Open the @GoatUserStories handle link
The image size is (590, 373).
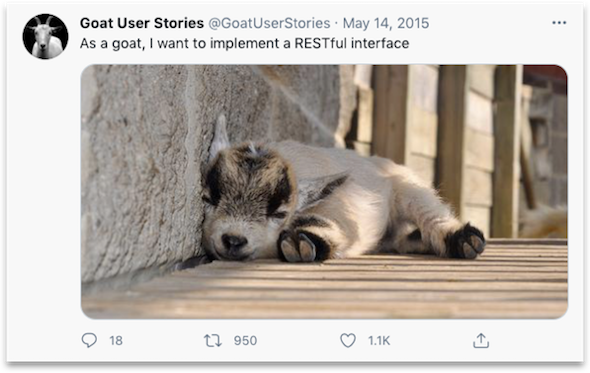pos(269,23)
